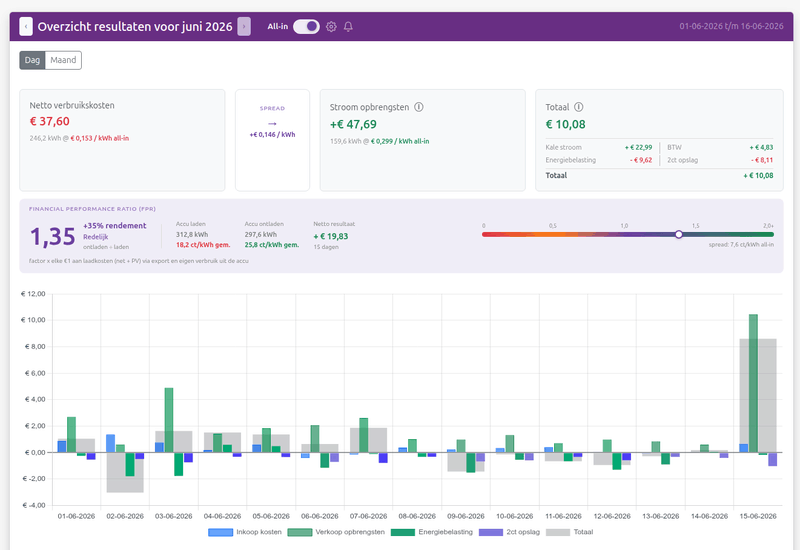Go to previous month with left chevron
This screenshot has width=800, height=550.
26,27
